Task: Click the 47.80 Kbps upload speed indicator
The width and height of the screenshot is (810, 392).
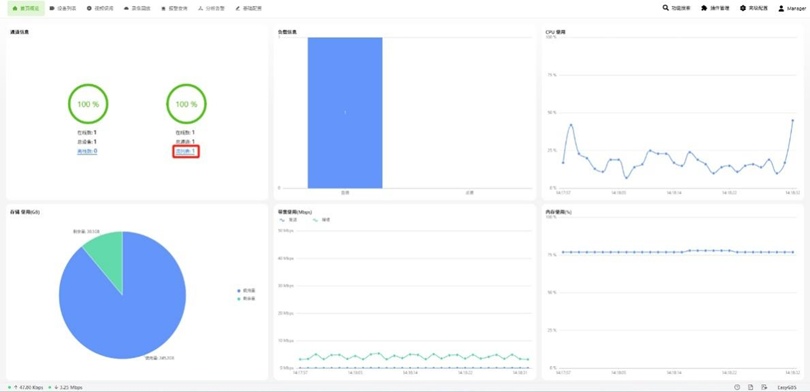Action: [x=26, y=387]
